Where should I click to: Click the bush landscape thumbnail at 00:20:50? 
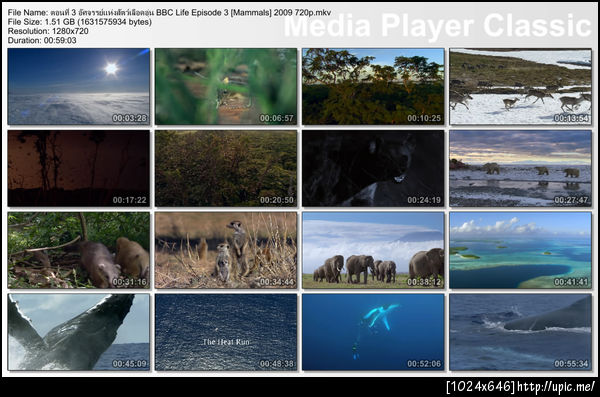226,168
